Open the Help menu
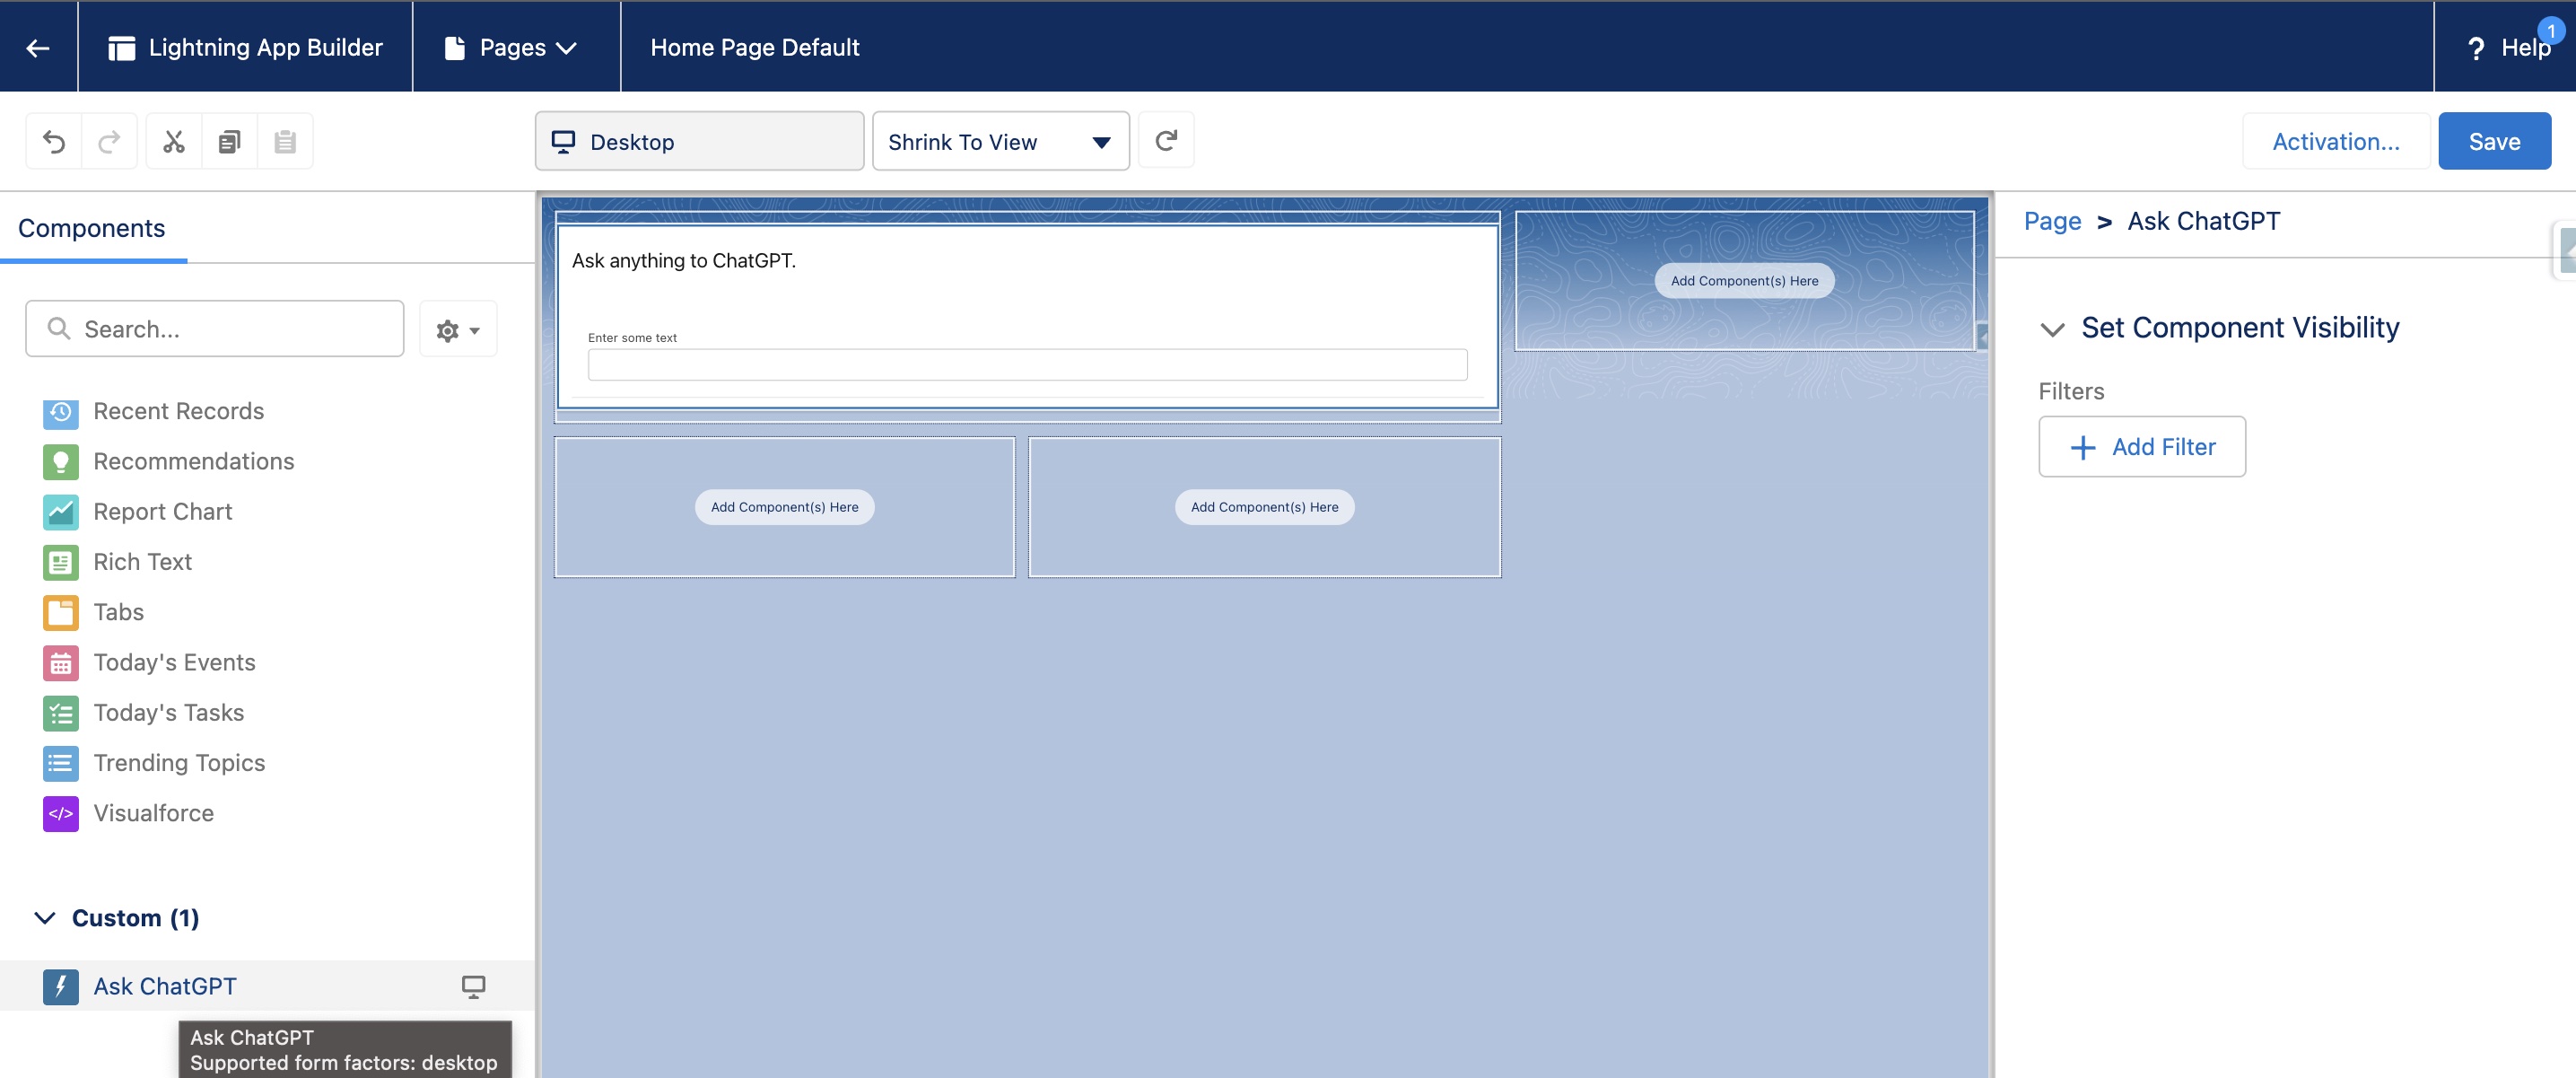This screenshot has height=1078, width=2576. (x=2509, y=47)
